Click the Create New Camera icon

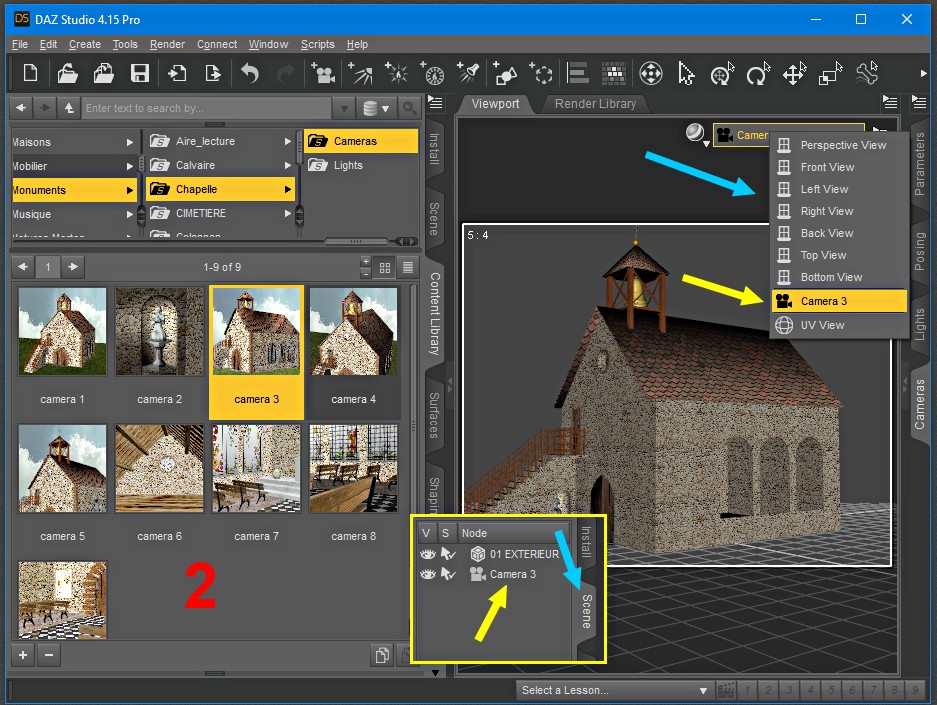323,74
